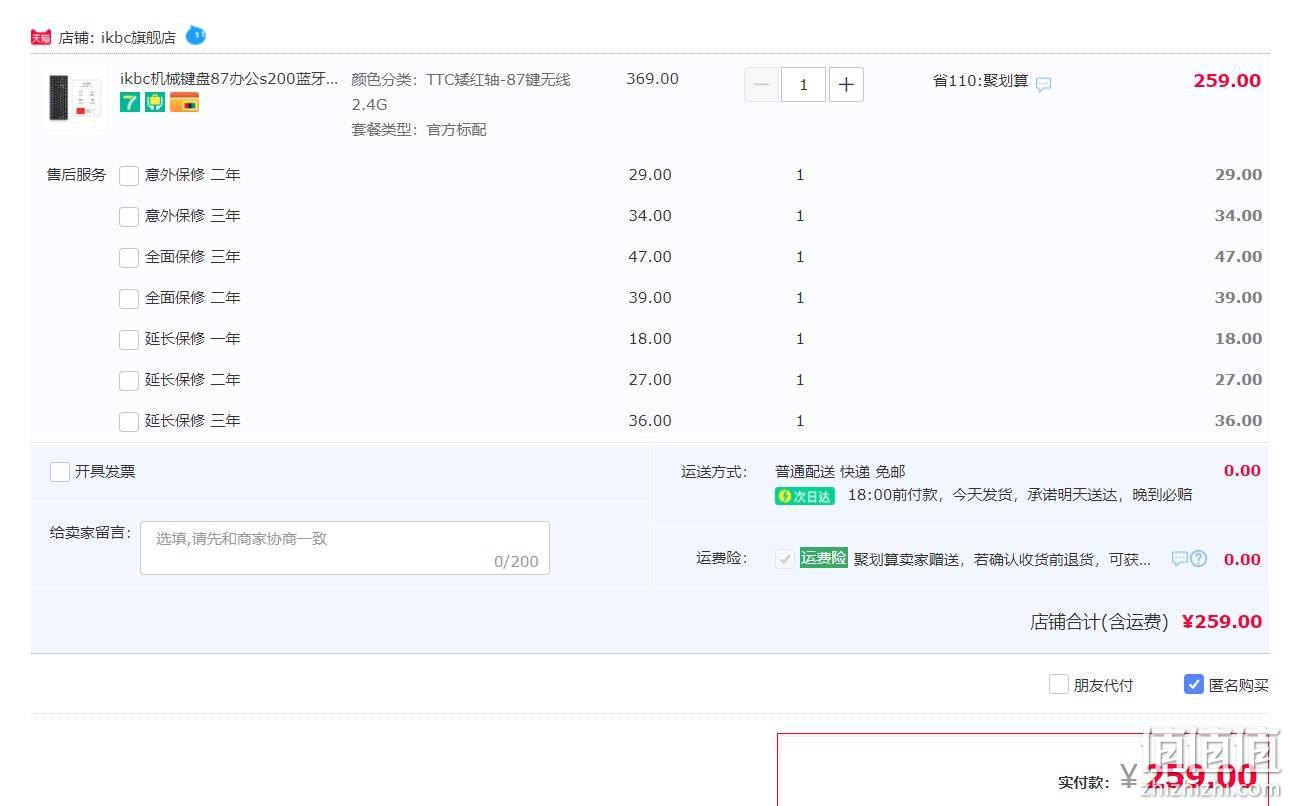The image size is (1290, 806).
Task: Check 延长保修 二年 warranty option
Action: [x=129, y=381]
